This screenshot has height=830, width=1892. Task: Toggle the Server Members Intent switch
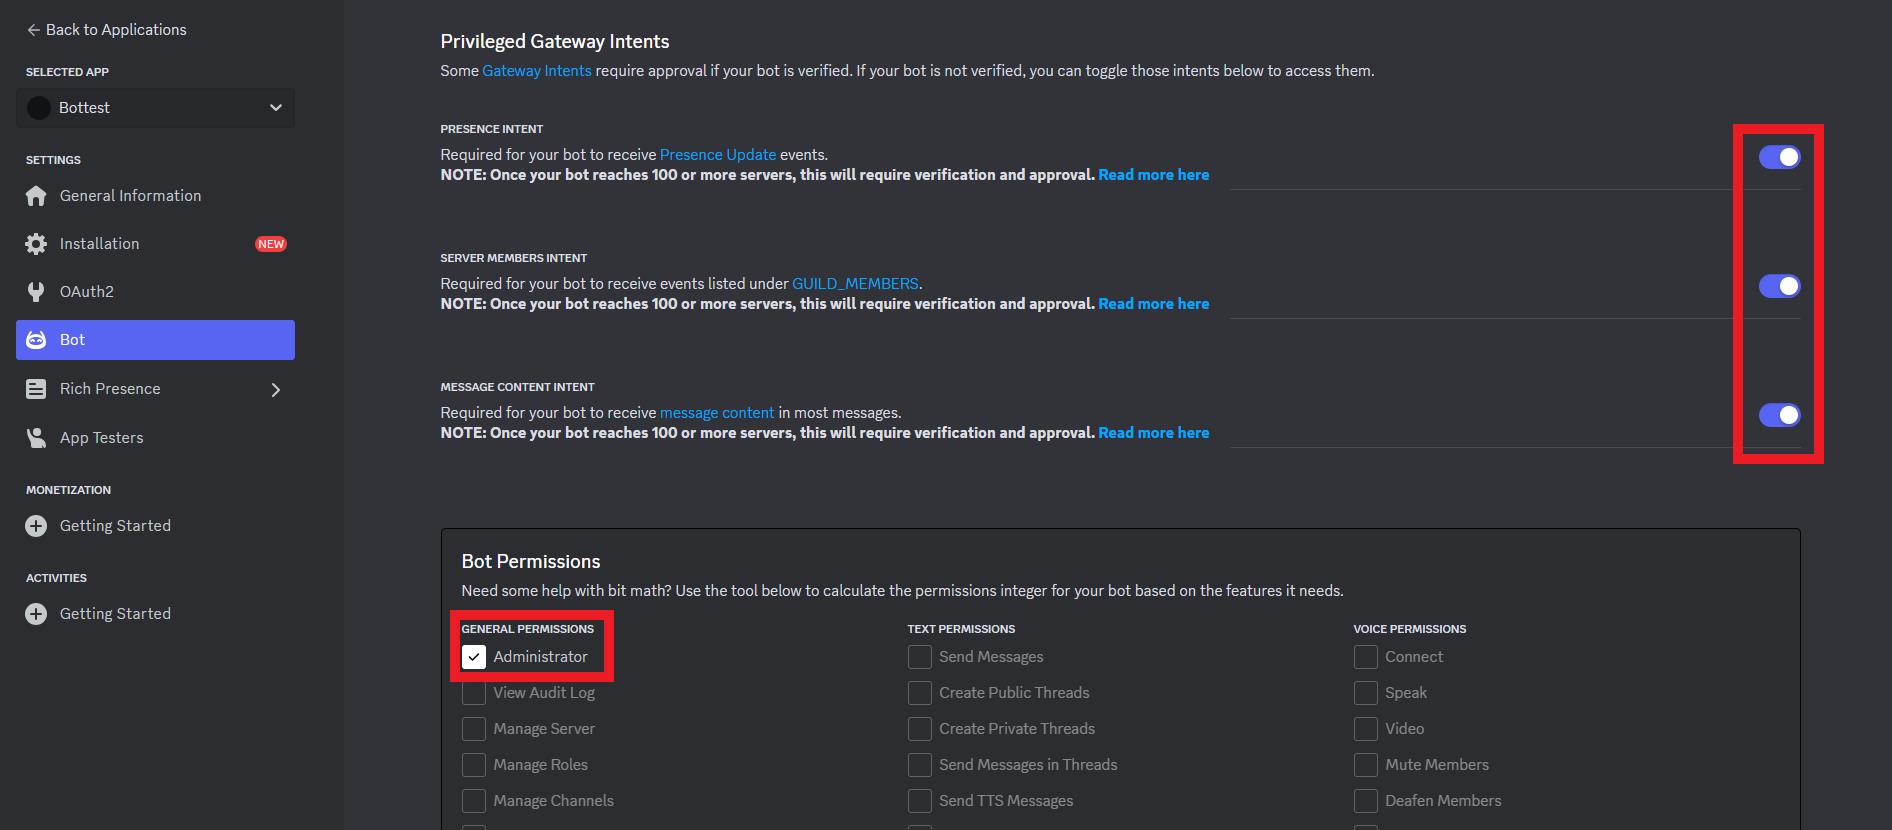(1779, 286)
